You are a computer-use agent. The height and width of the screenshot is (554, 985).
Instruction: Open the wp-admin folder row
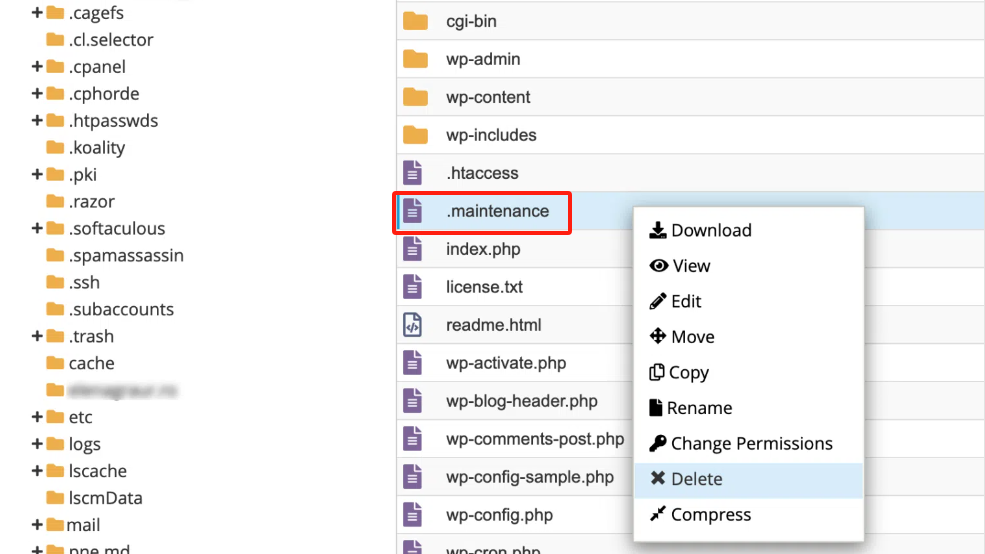click(x=483, y=59)
